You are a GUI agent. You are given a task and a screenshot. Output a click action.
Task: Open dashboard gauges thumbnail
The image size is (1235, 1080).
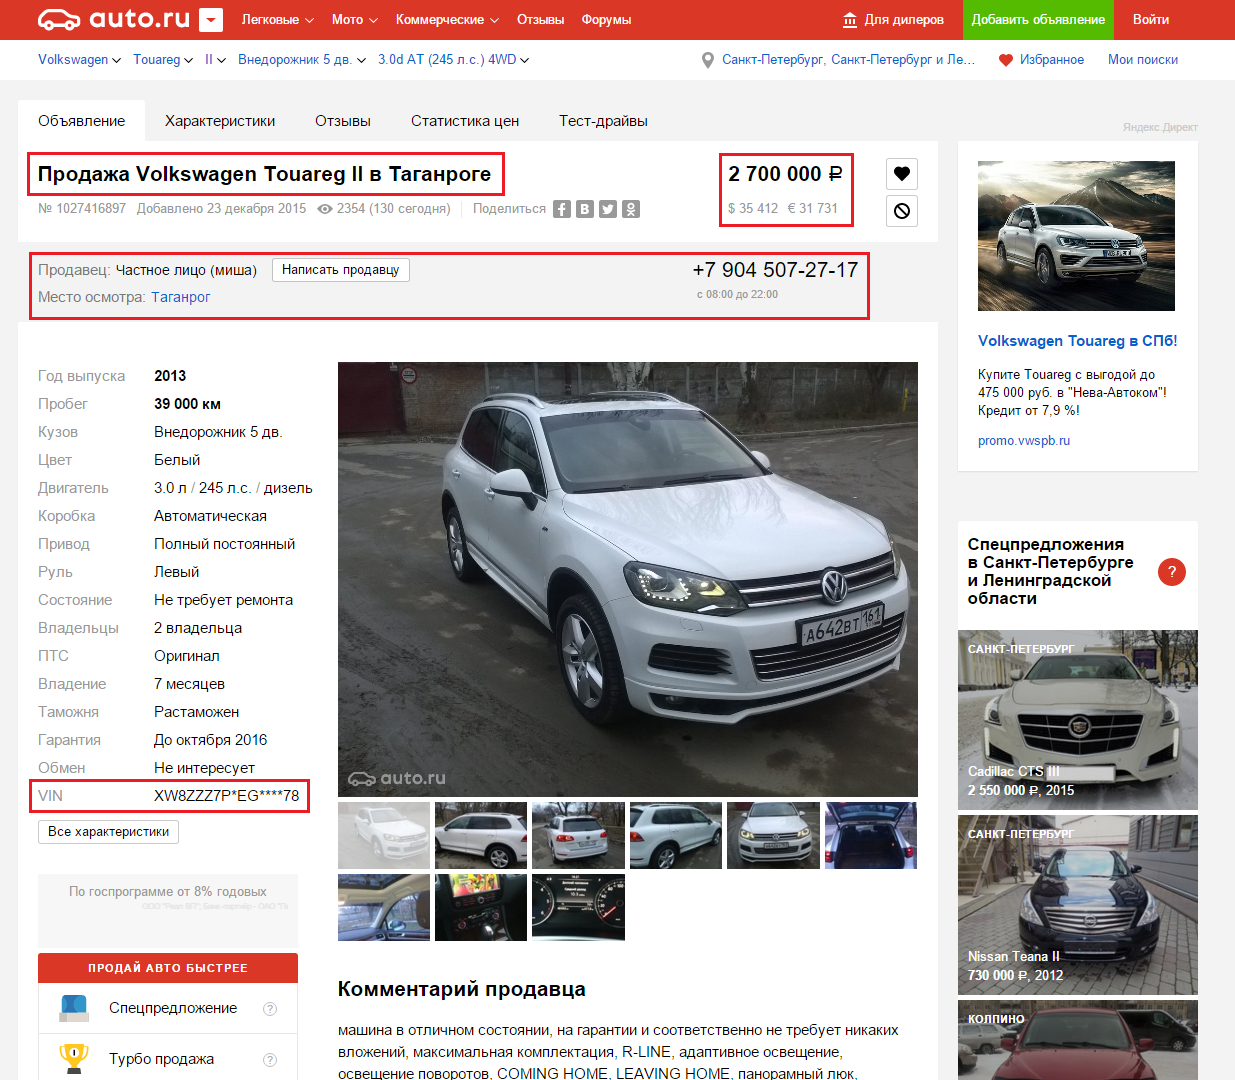pos(578,907)
